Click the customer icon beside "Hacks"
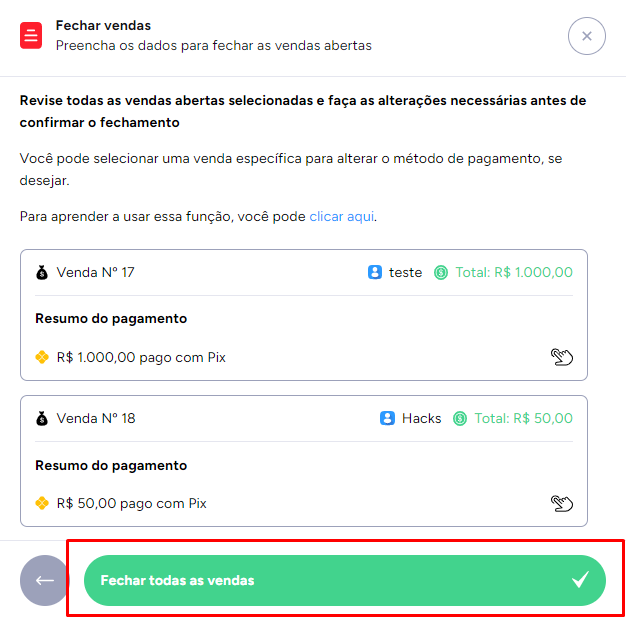626x619 pixels. 388,418
